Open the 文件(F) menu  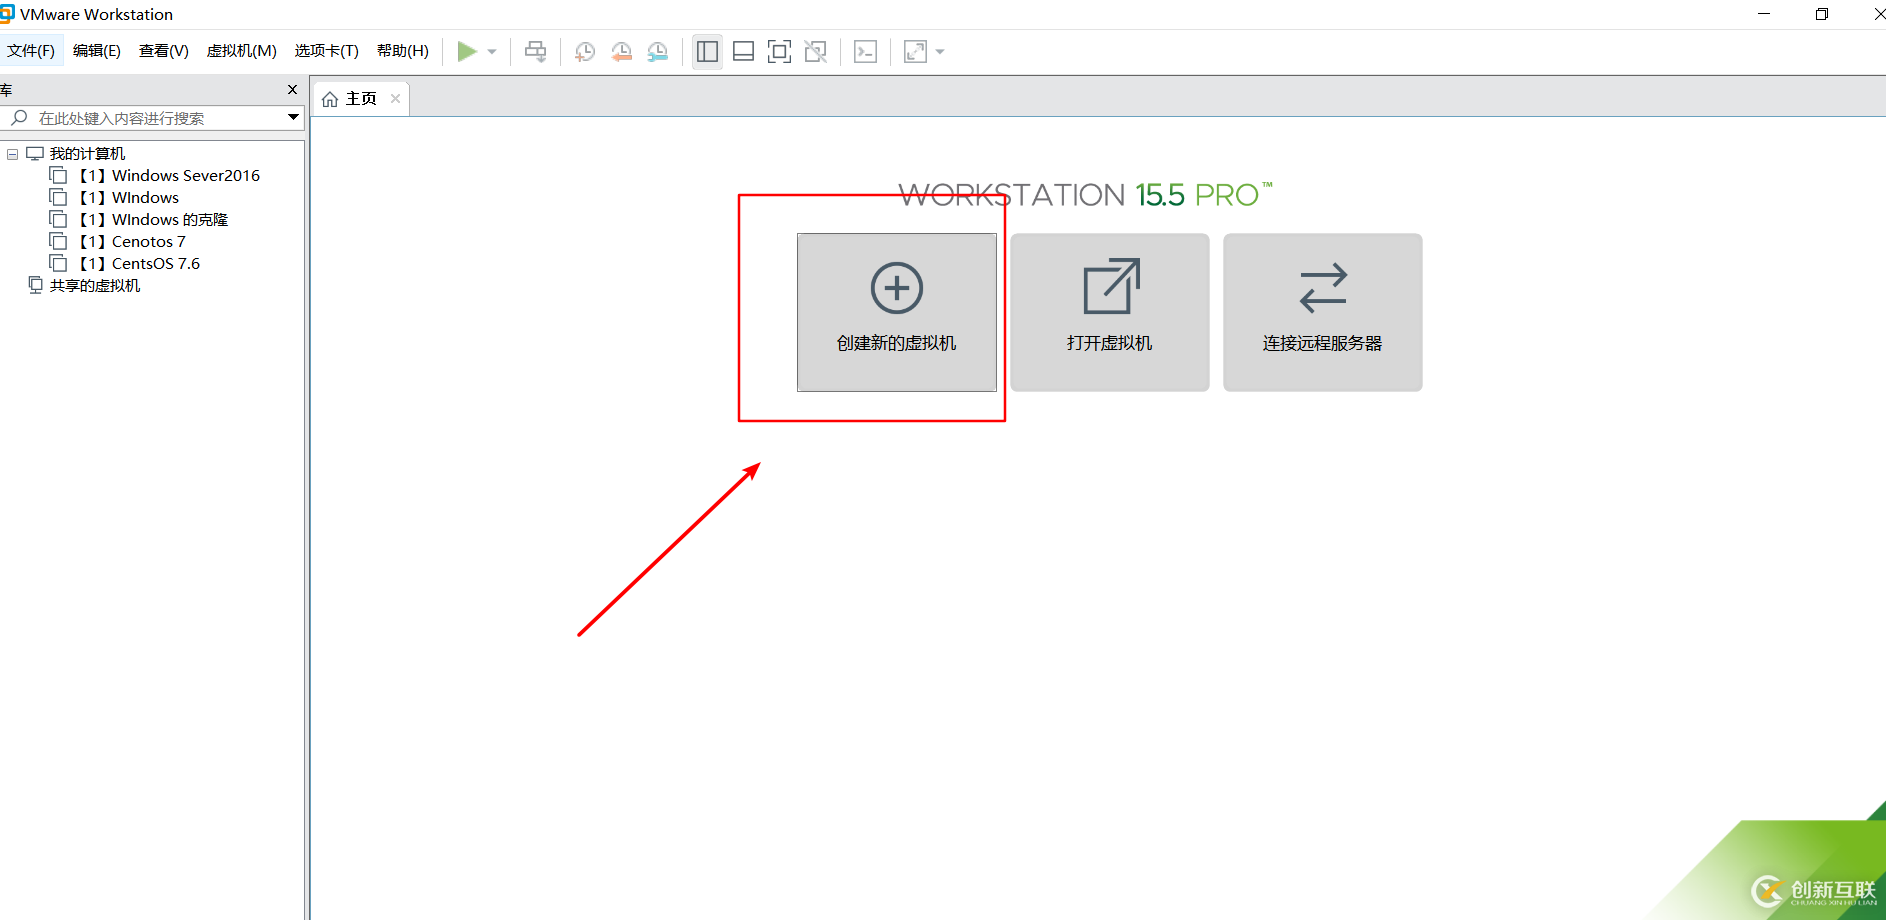pos(31,51)
